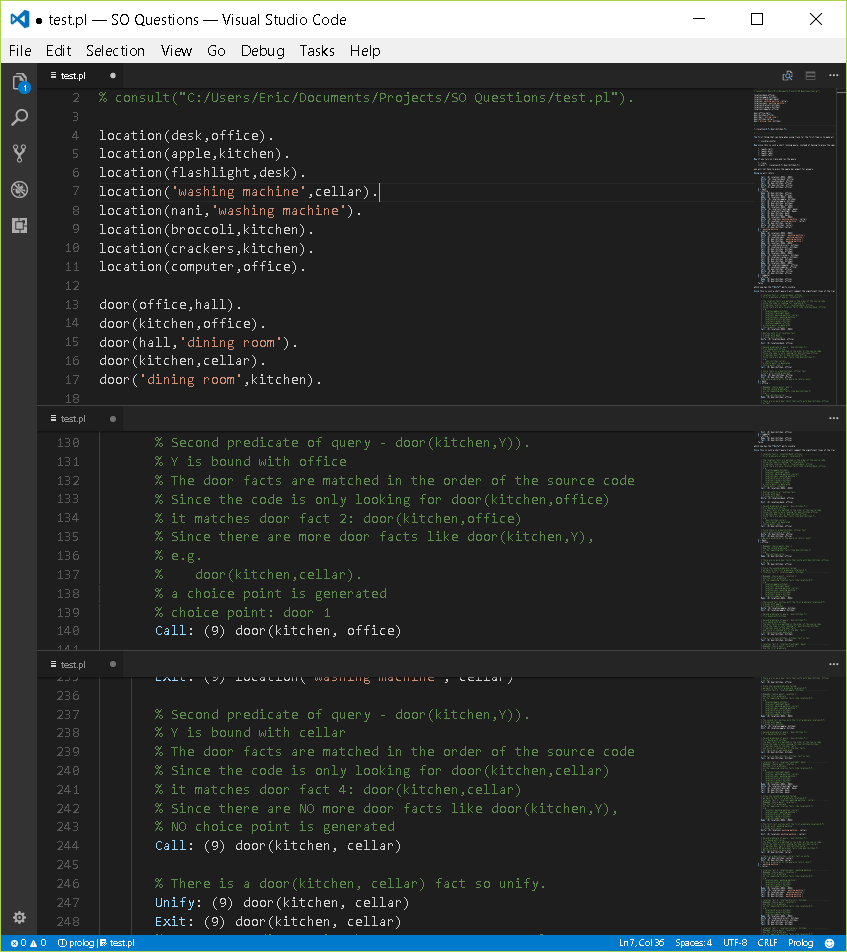Screen dimensions: 847x952
Task: Click comment '% a choice point is generated'
Action: click(271, 593)
